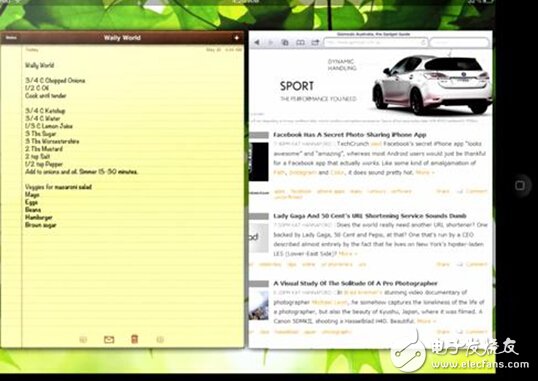The width and height of the screenshot is (538, 381).
Task: Go to previous note arrow icon
Action: tap(83, 339)
